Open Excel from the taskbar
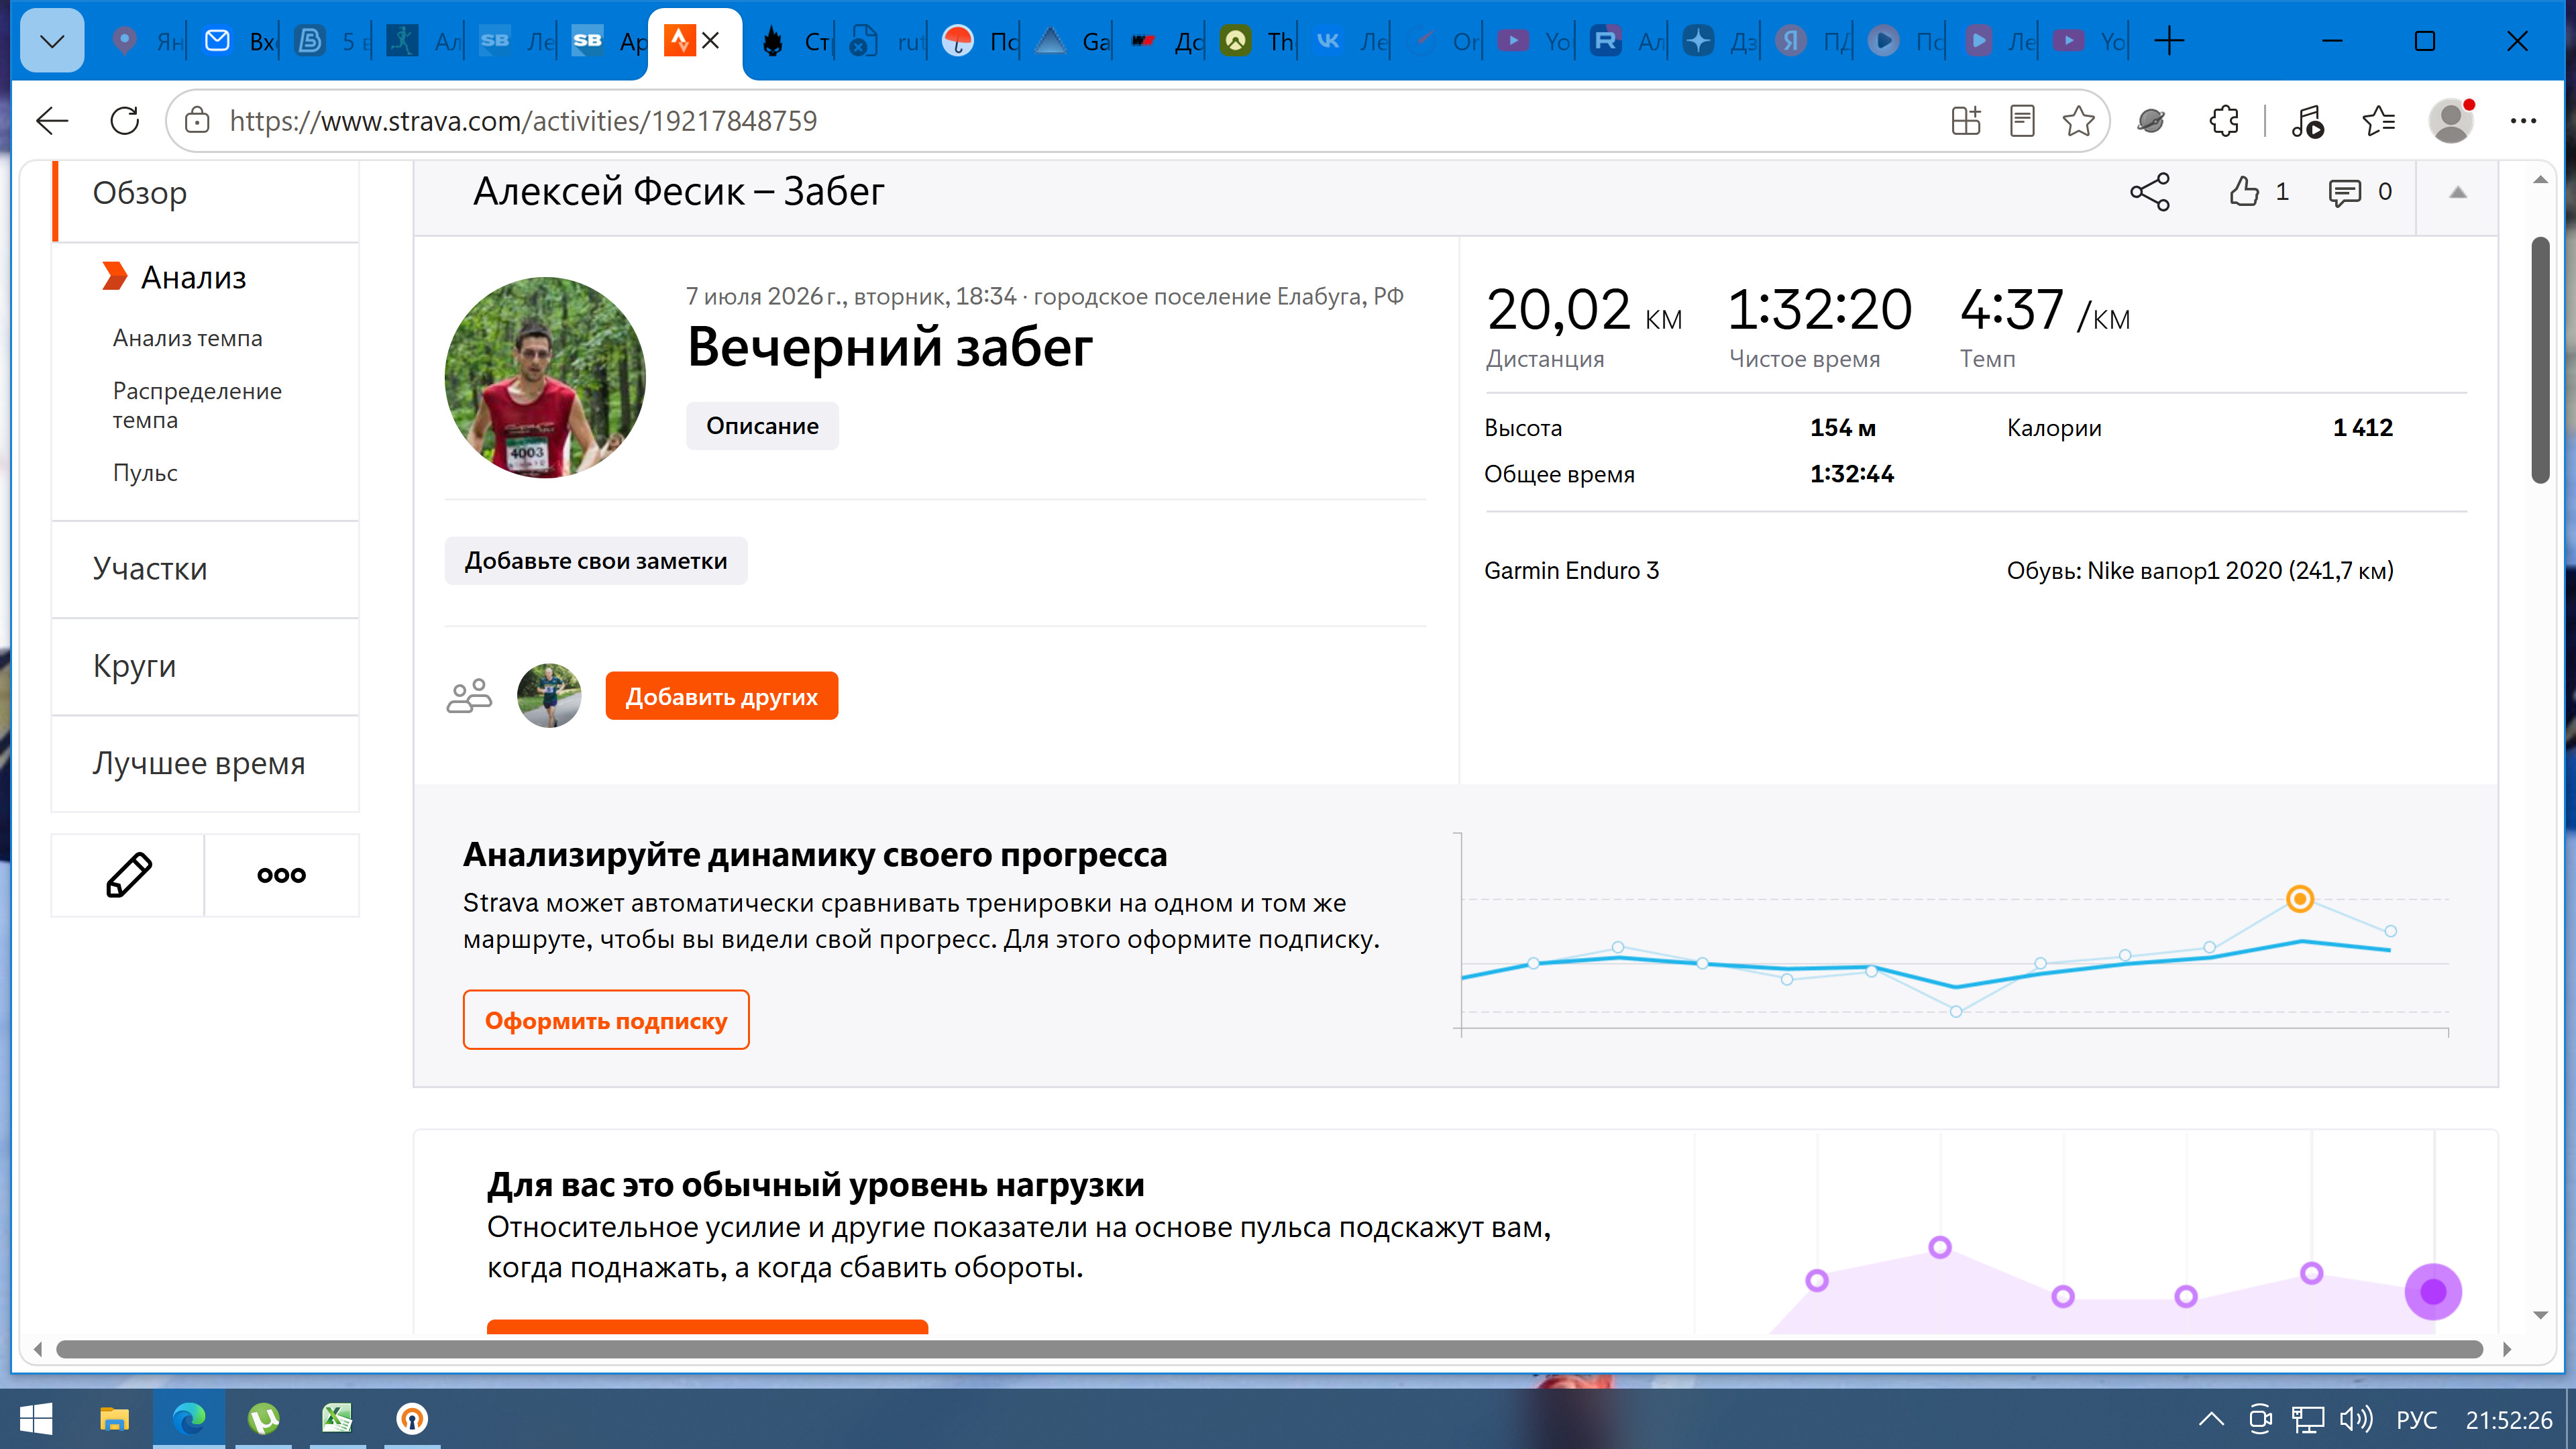This screenshot has width=2576, height=1449. (337, 1418)
